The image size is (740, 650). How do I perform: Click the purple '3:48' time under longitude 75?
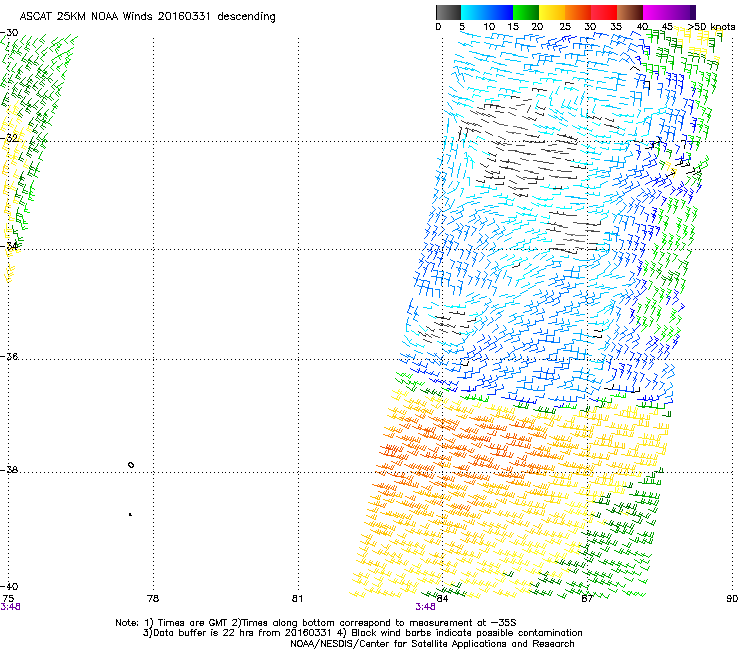10,607
